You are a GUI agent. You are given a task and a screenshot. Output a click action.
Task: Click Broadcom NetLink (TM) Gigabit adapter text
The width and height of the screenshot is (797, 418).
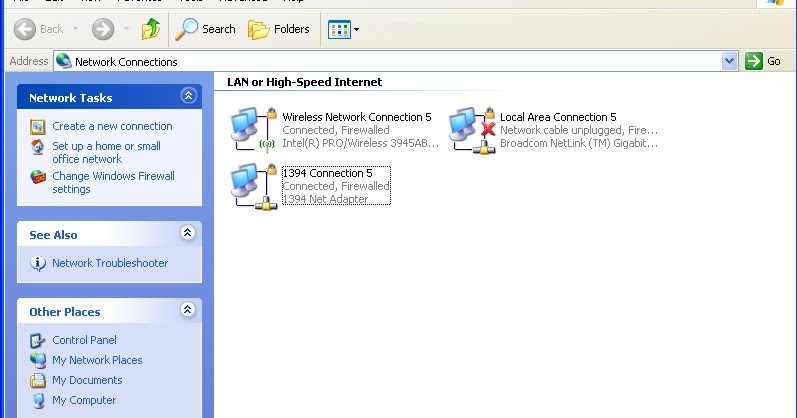(579, 143)
